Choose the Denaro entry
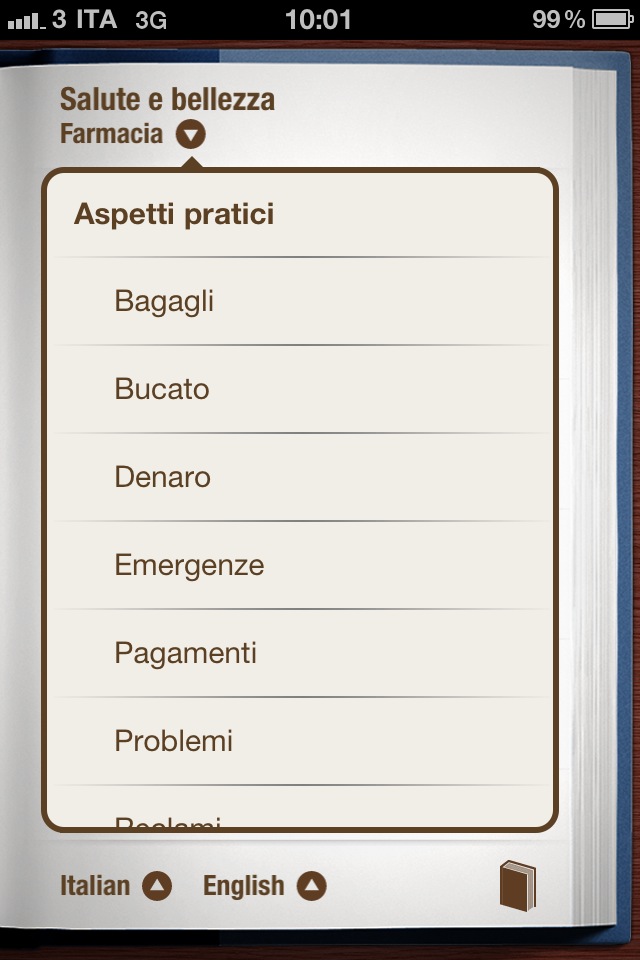Screen dimensions: 640x960 point(300,477)
